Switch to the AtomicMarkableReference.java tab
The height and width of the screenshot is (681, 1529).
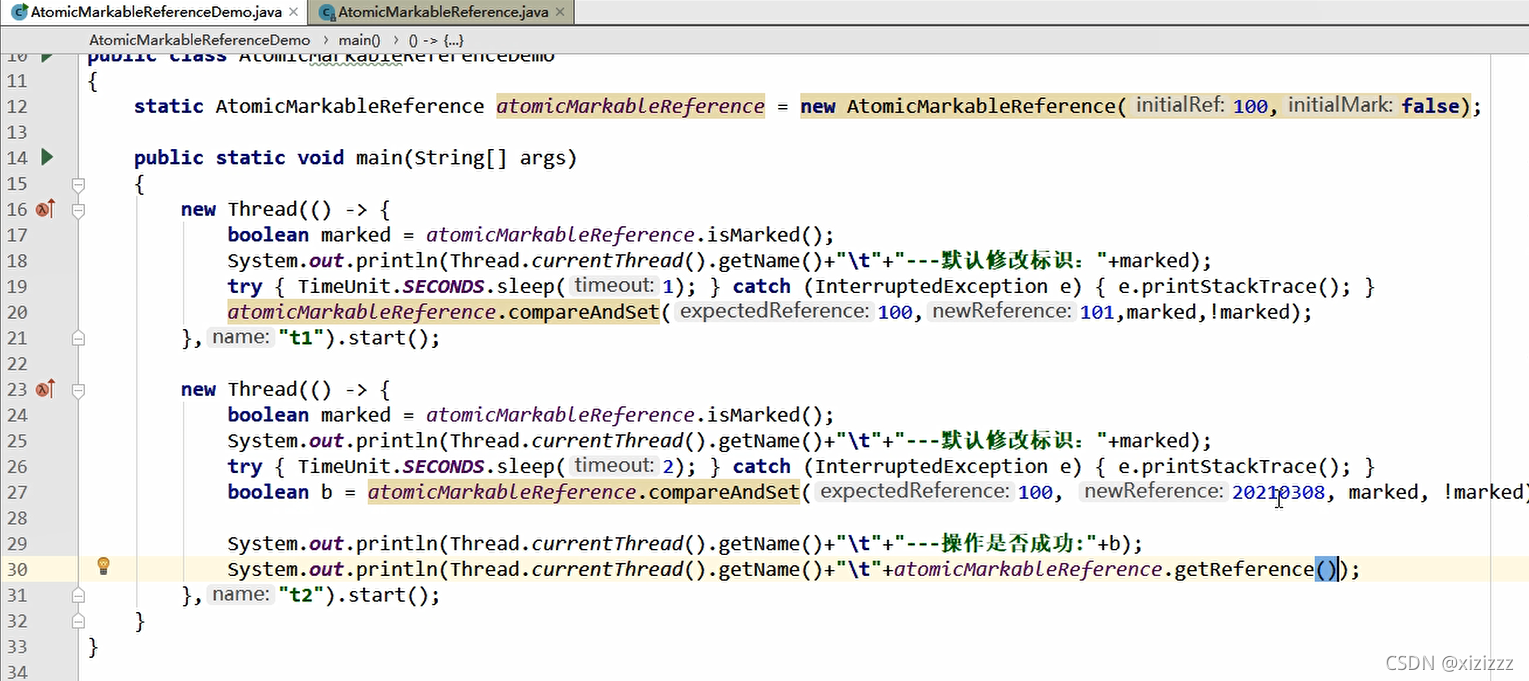tap(443, 13)
